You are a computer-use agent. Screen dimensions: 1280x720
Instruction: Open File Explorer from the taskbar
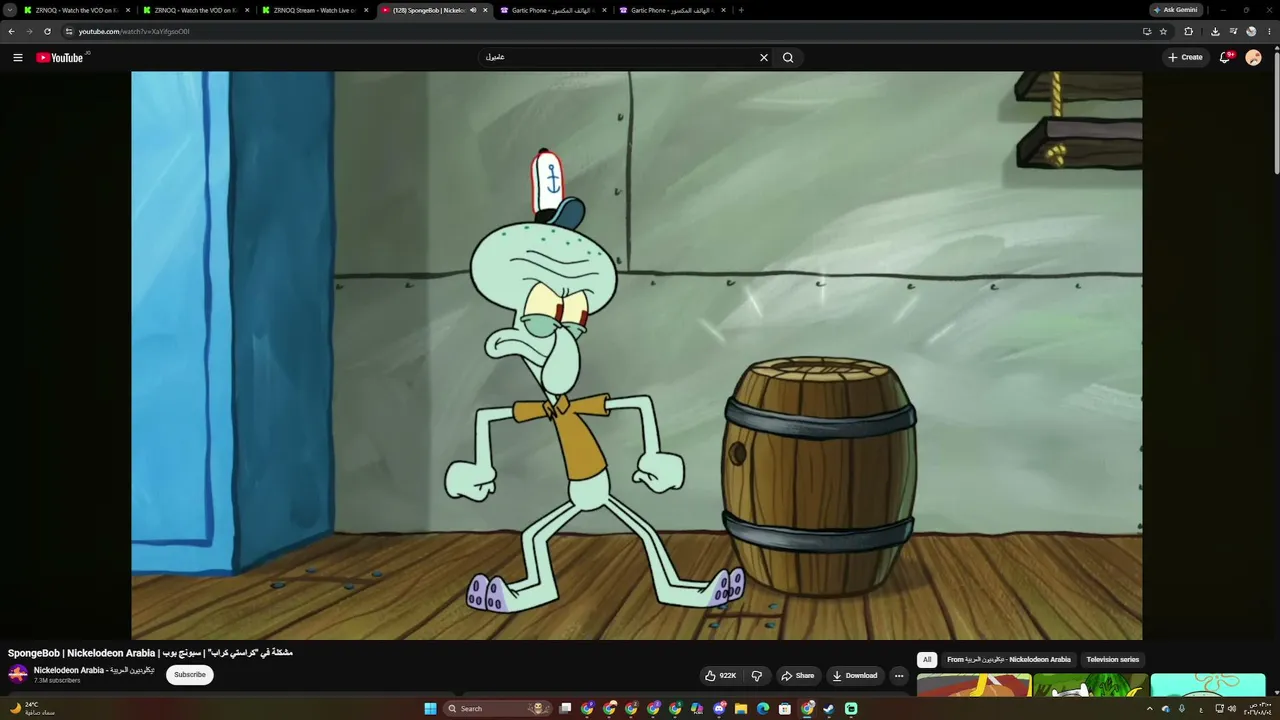click(x=741, y=709)
